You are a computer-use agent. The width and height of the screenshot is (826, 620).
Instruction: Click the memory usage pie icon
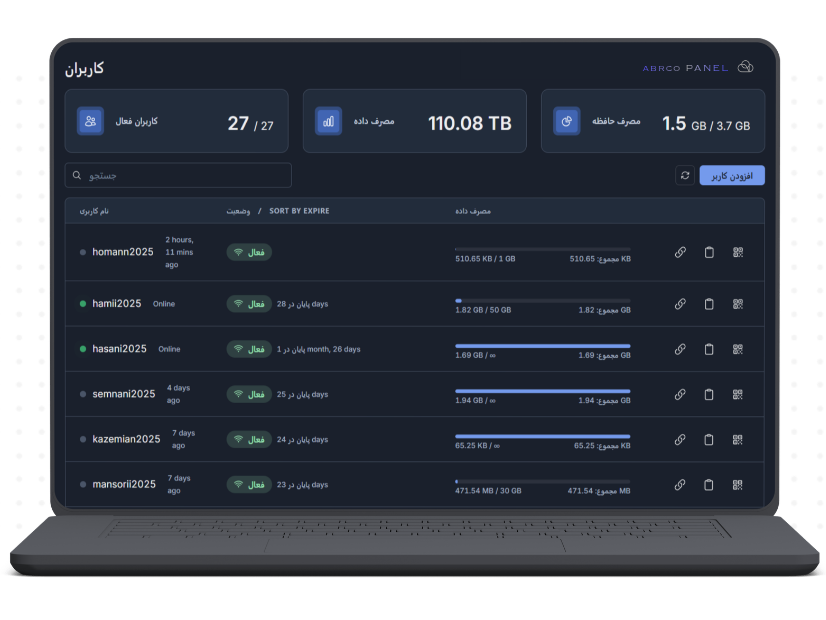567,121
